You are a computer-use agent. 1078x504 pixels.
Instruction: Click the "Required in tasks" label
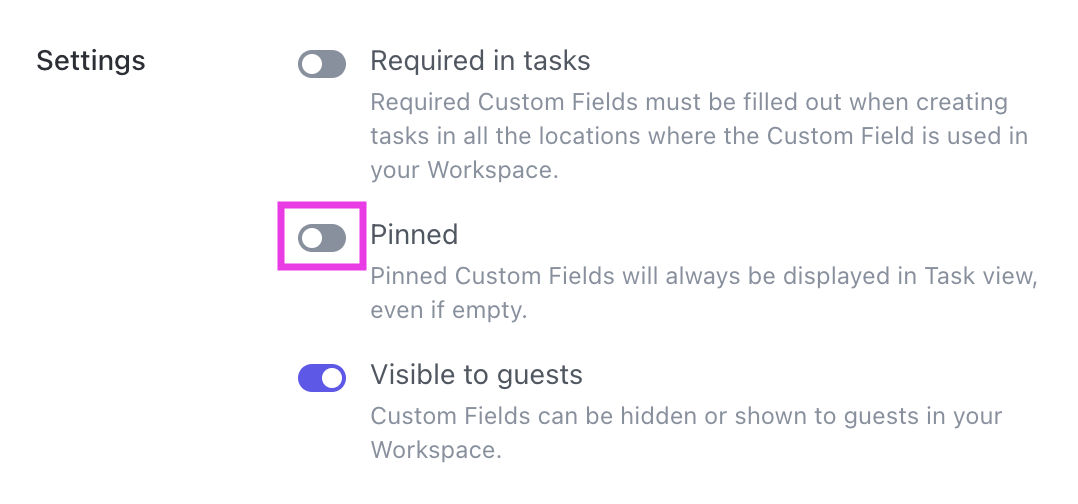(480, 62)
